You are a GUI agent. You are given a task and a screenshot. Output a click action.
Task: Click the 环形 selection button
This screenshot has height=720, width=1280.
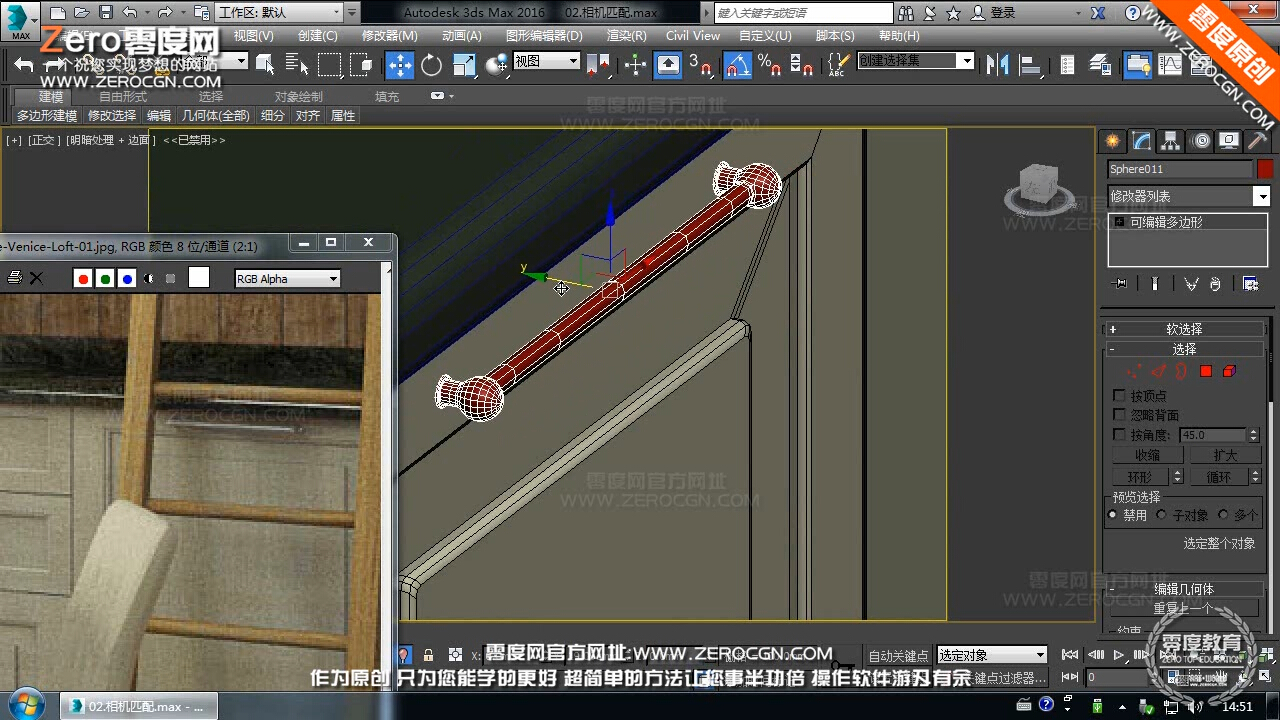point(1140,477)
